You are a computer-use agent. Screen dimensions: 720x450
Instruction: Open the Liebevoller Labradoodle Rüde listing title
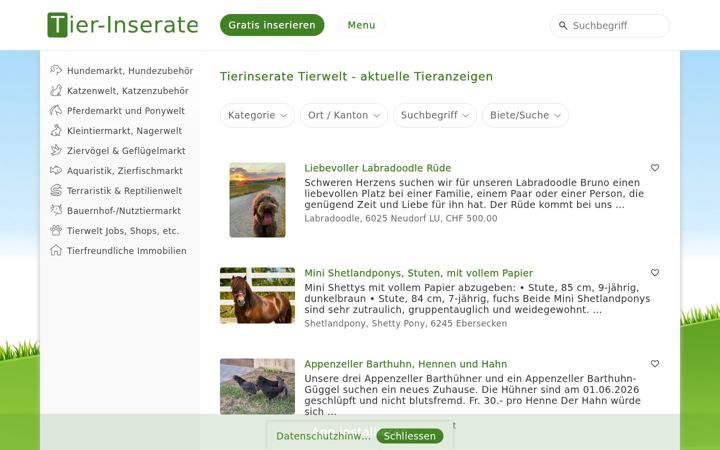377,168
